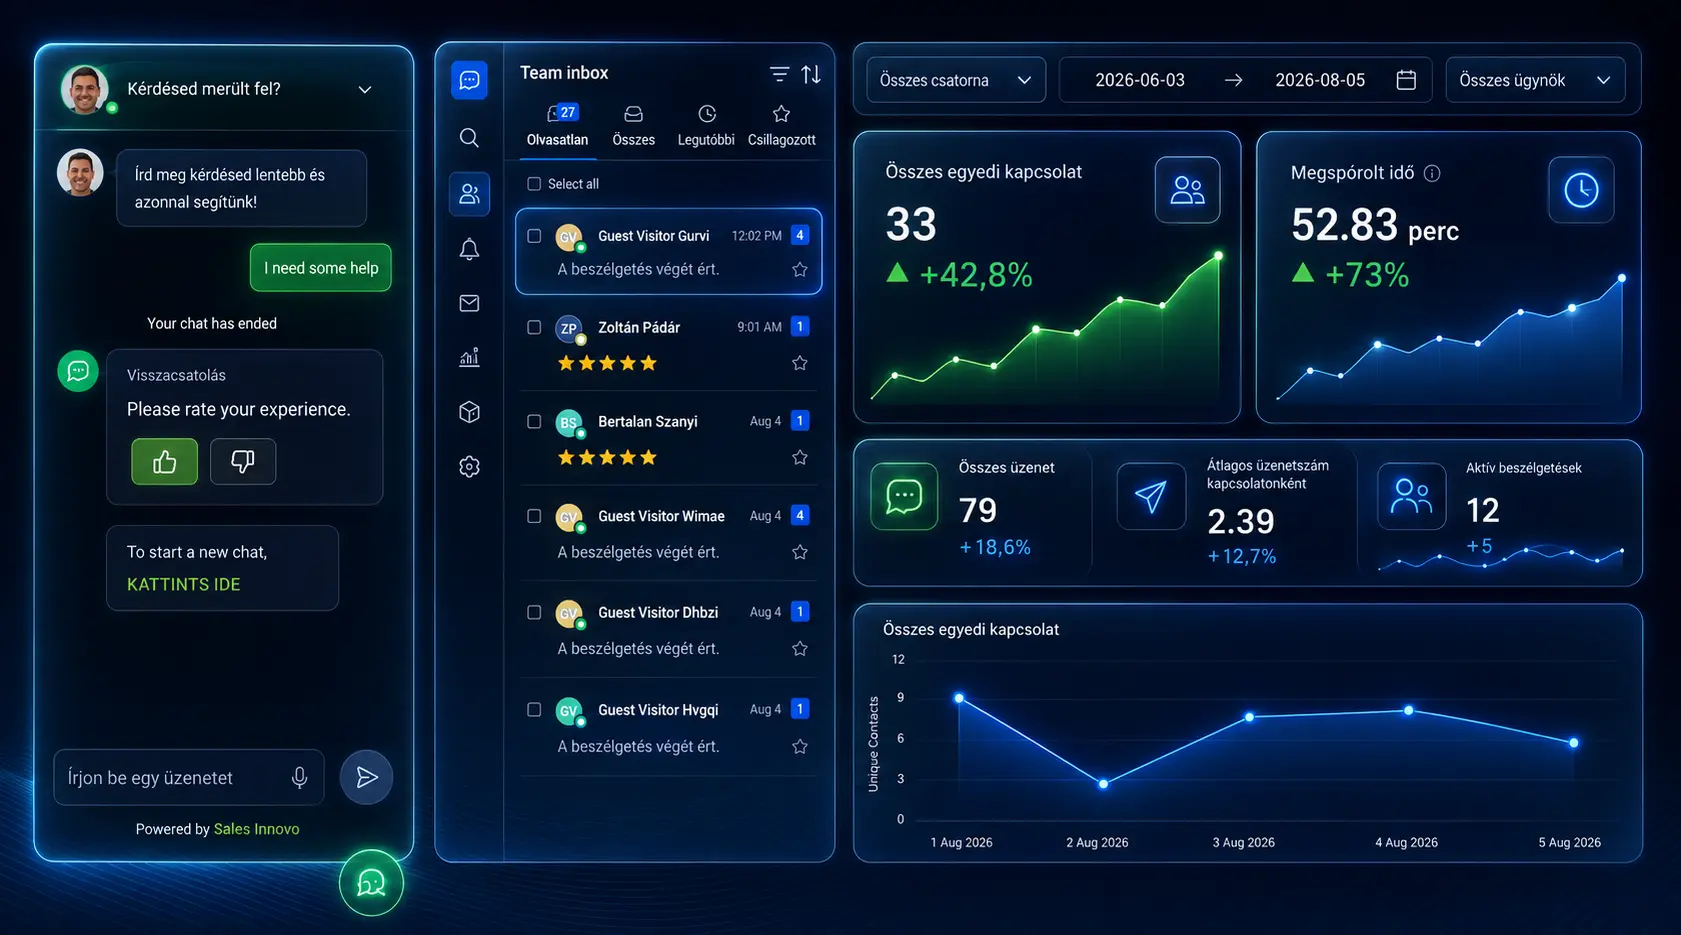The image size is (1681, 935).
Task: Click the thumbs down rating button
Action: [243, 461]
